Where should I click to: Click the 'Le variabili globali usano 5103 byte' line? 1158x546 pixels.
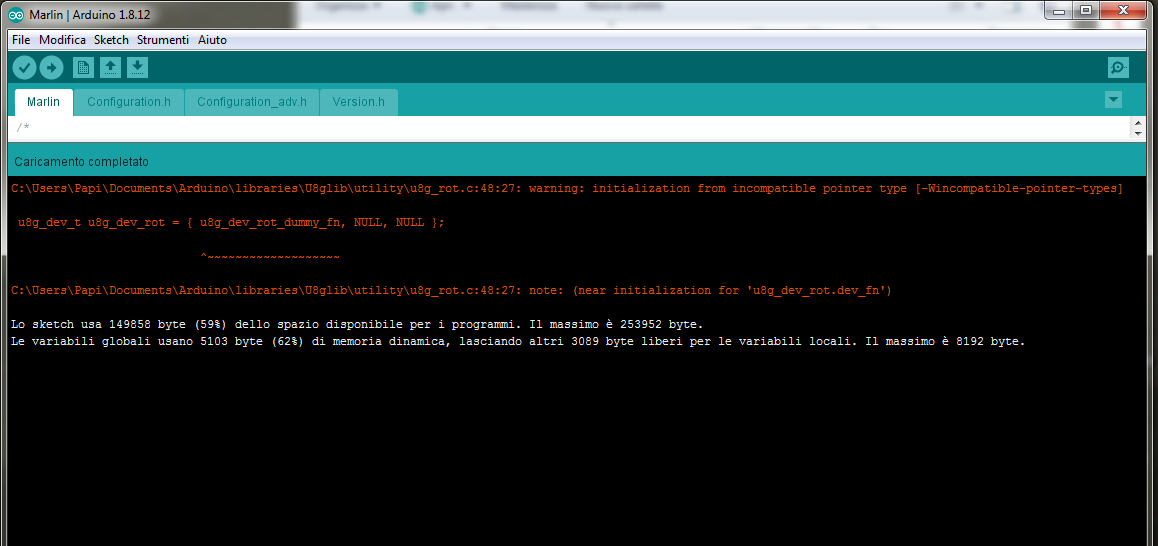[x=518, y=342]
